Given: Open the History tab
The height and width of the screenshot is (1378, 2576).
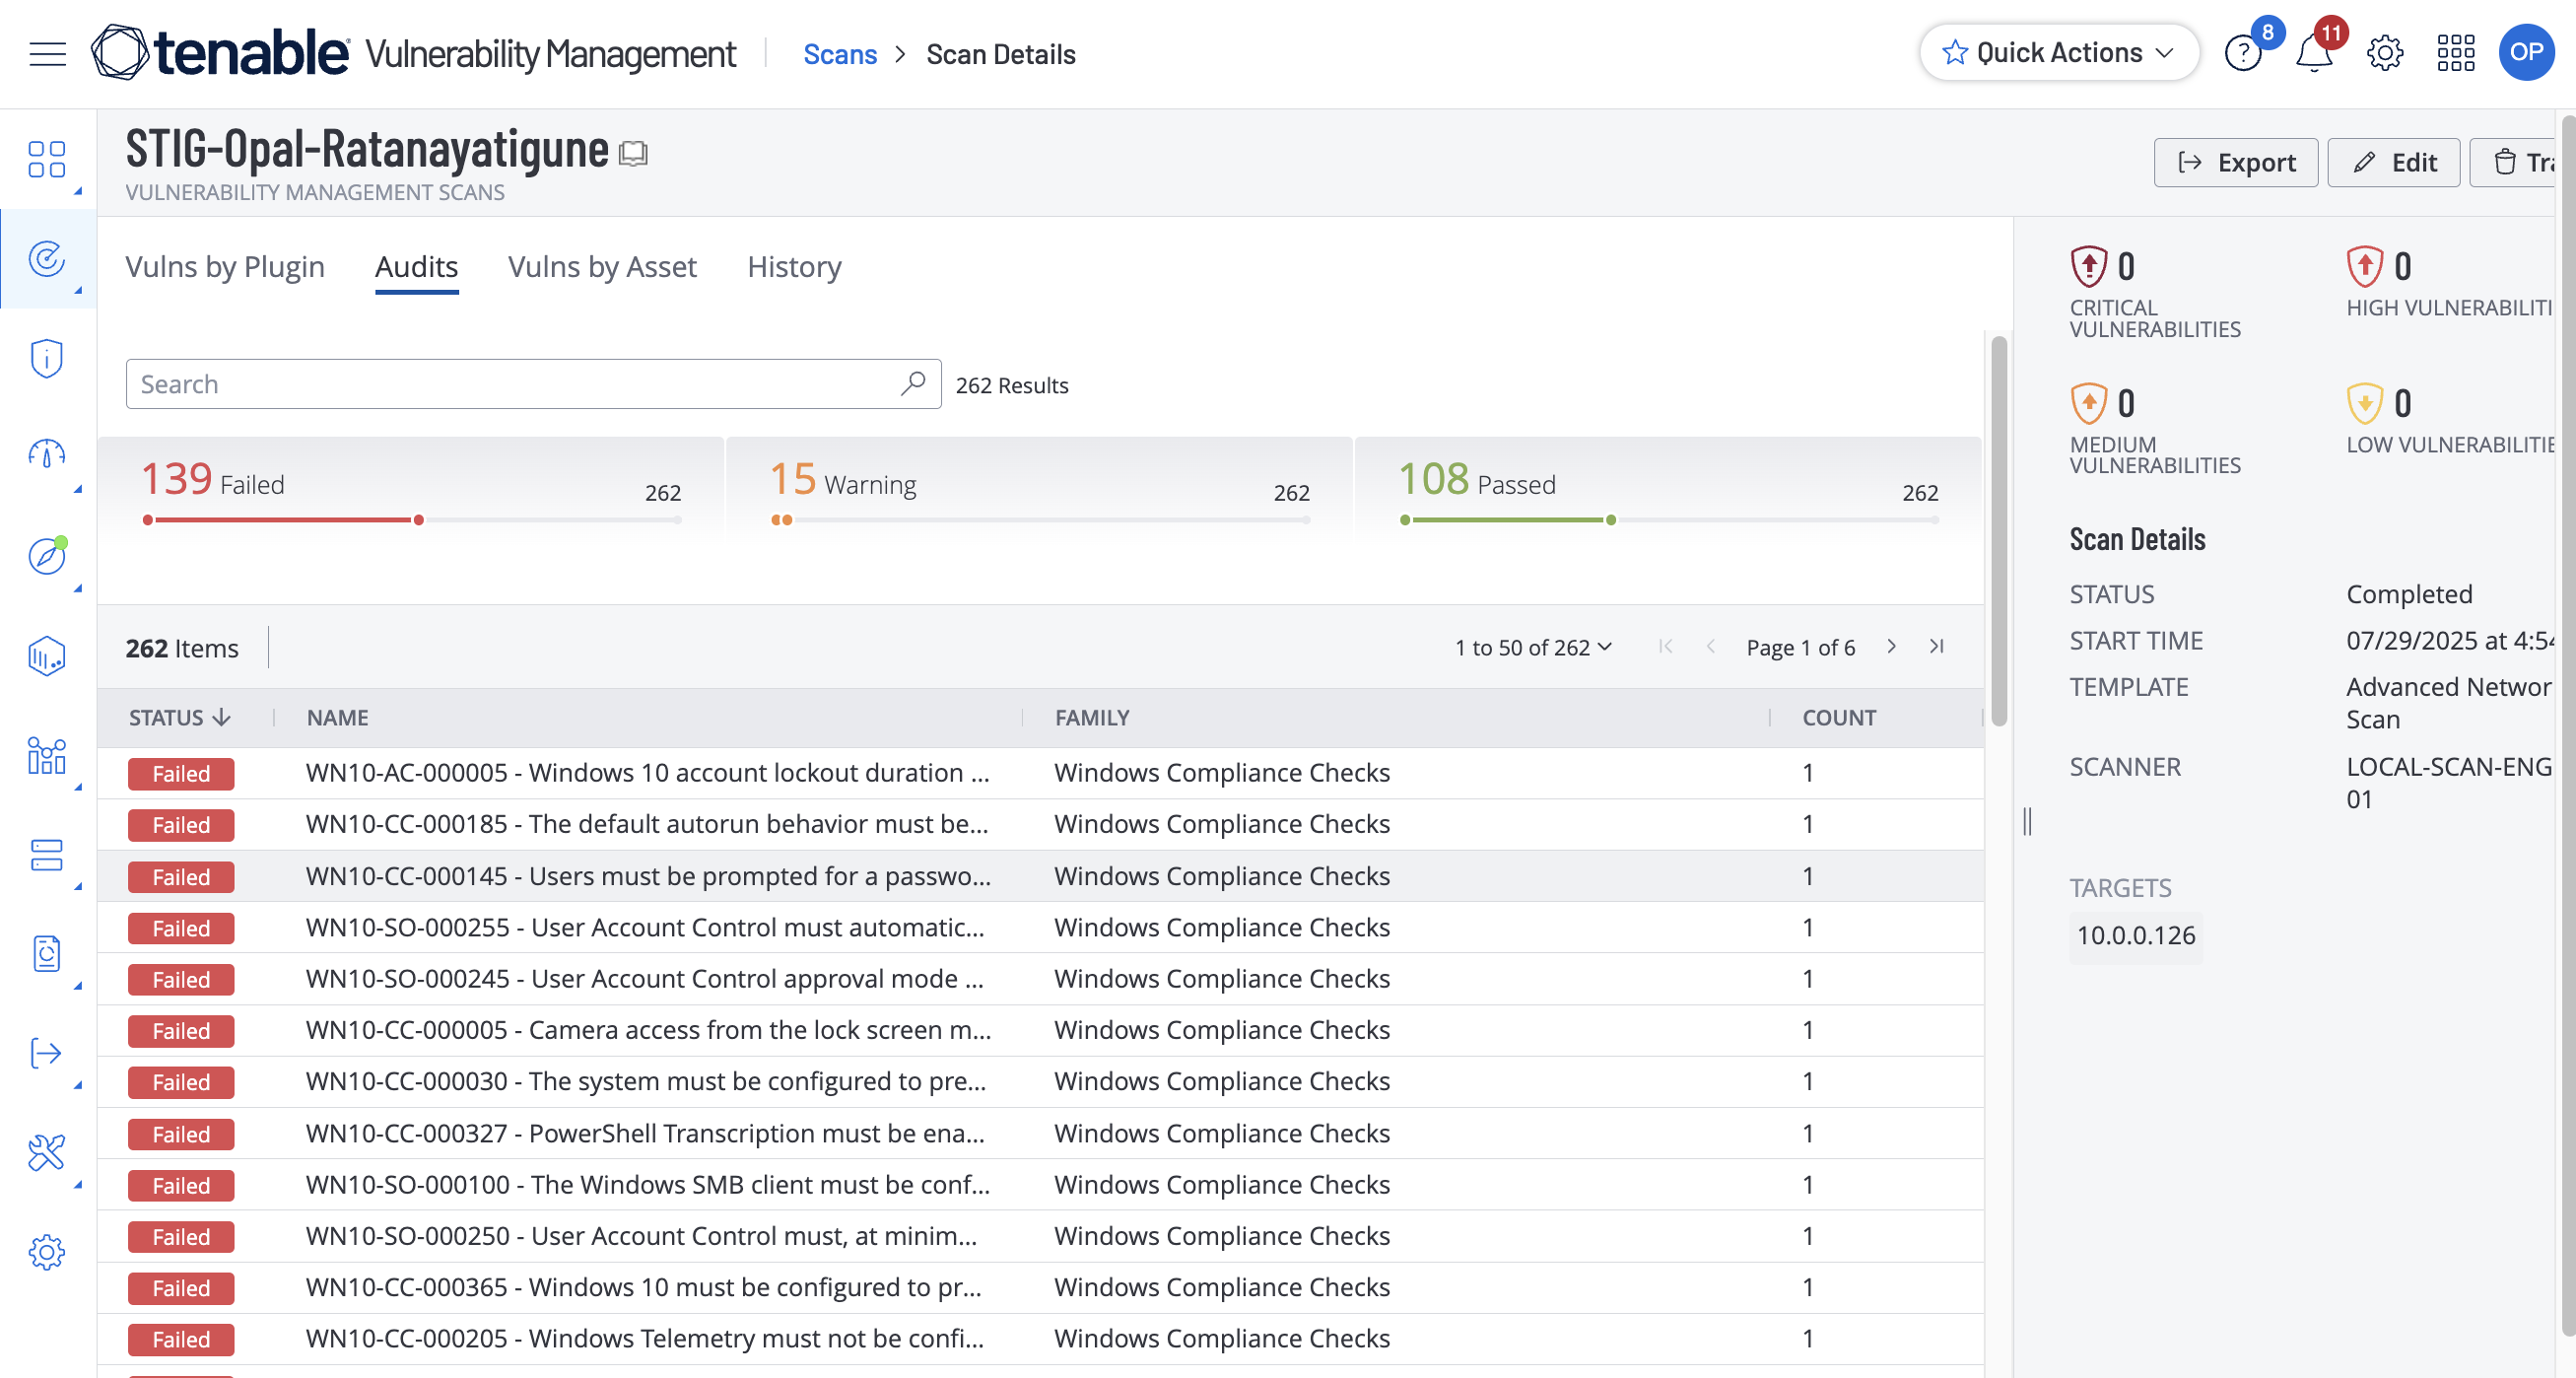Looking at the screenshot, I should [794, 267].
